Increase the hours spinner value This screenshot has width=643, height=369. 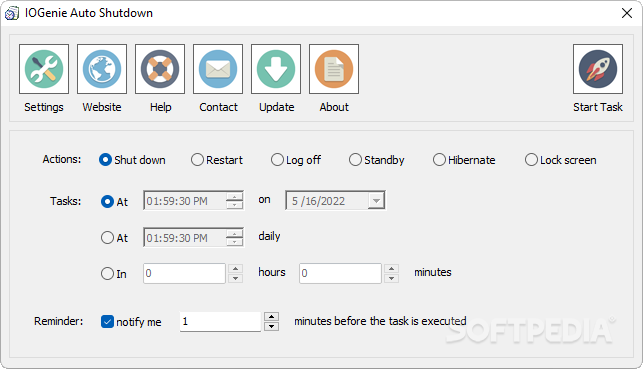[x=235, y=269]
